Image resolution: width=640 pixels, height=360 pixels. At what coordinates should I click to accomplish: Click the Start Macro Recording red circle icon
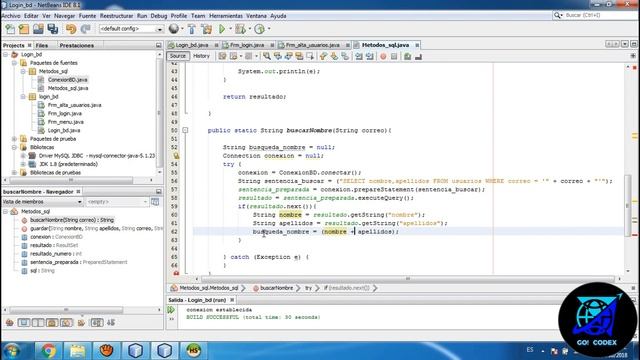tap(383, 56)
